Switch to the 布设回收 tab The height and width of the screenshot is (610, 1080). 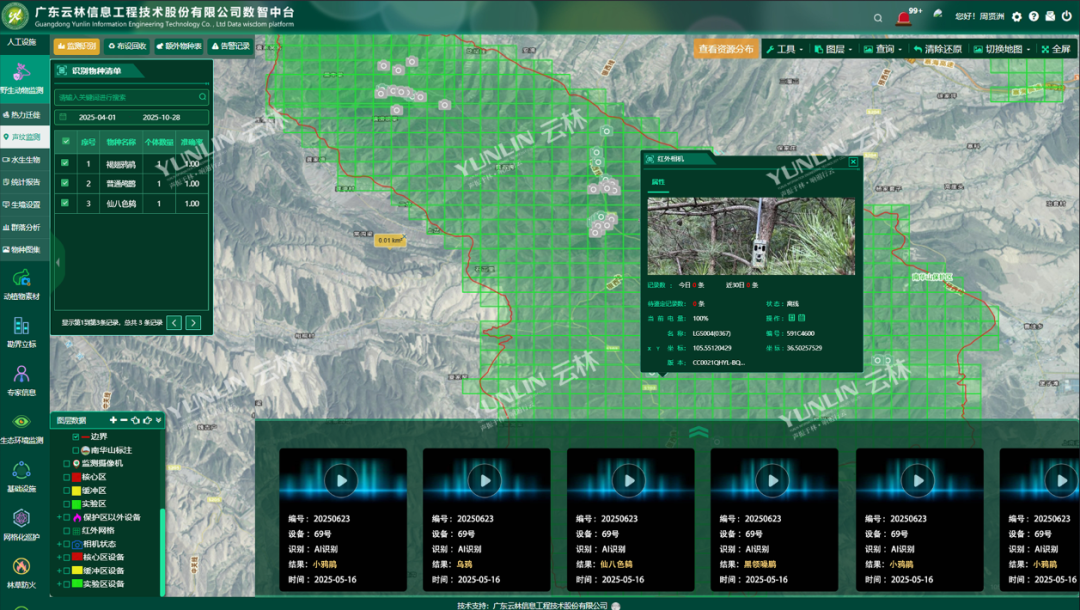click(127, 46)
